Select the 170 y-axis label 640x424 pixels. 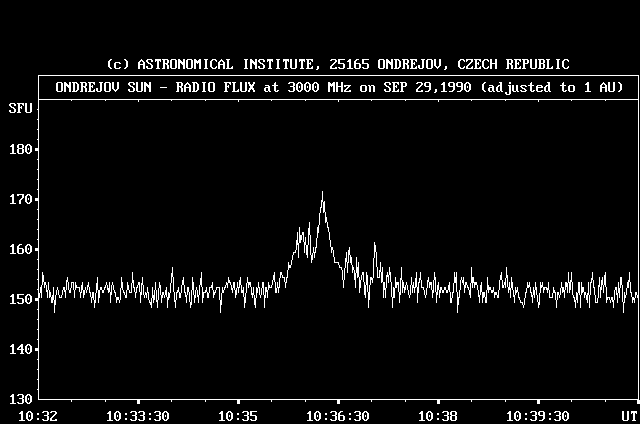19,199
